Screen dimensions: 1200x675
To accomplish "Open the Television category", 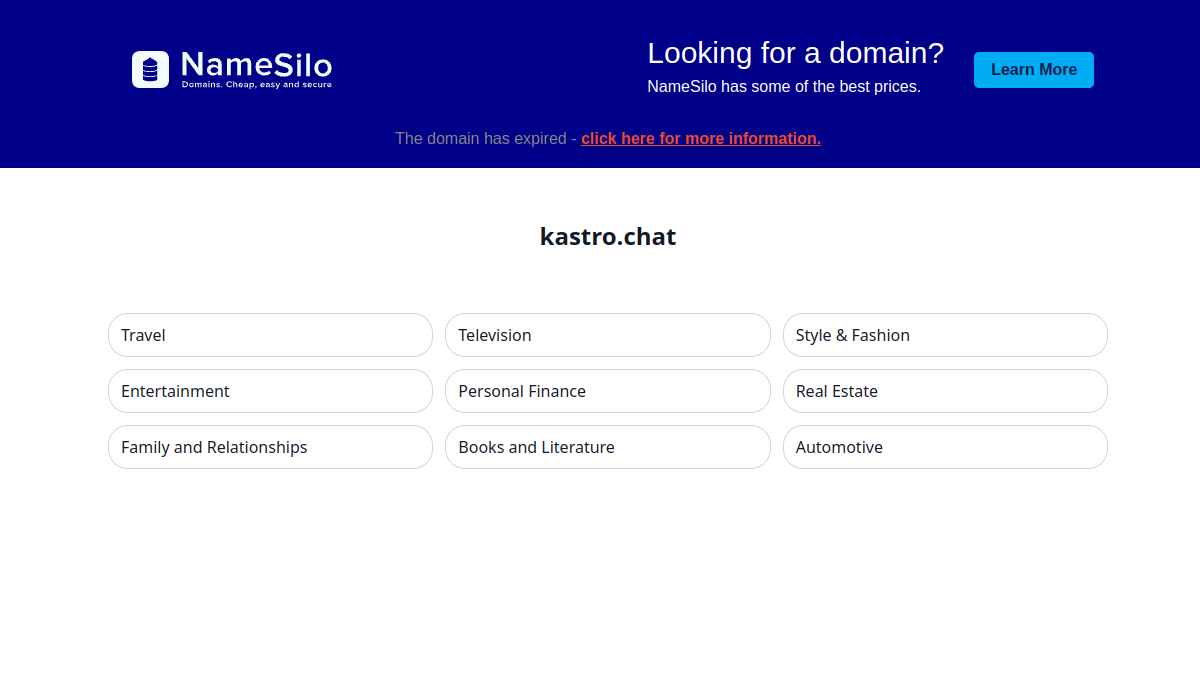I will [x=608, y=335].
